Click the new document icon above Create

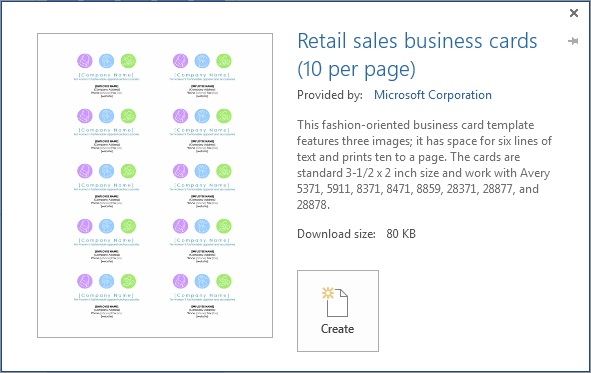point(335,302)
